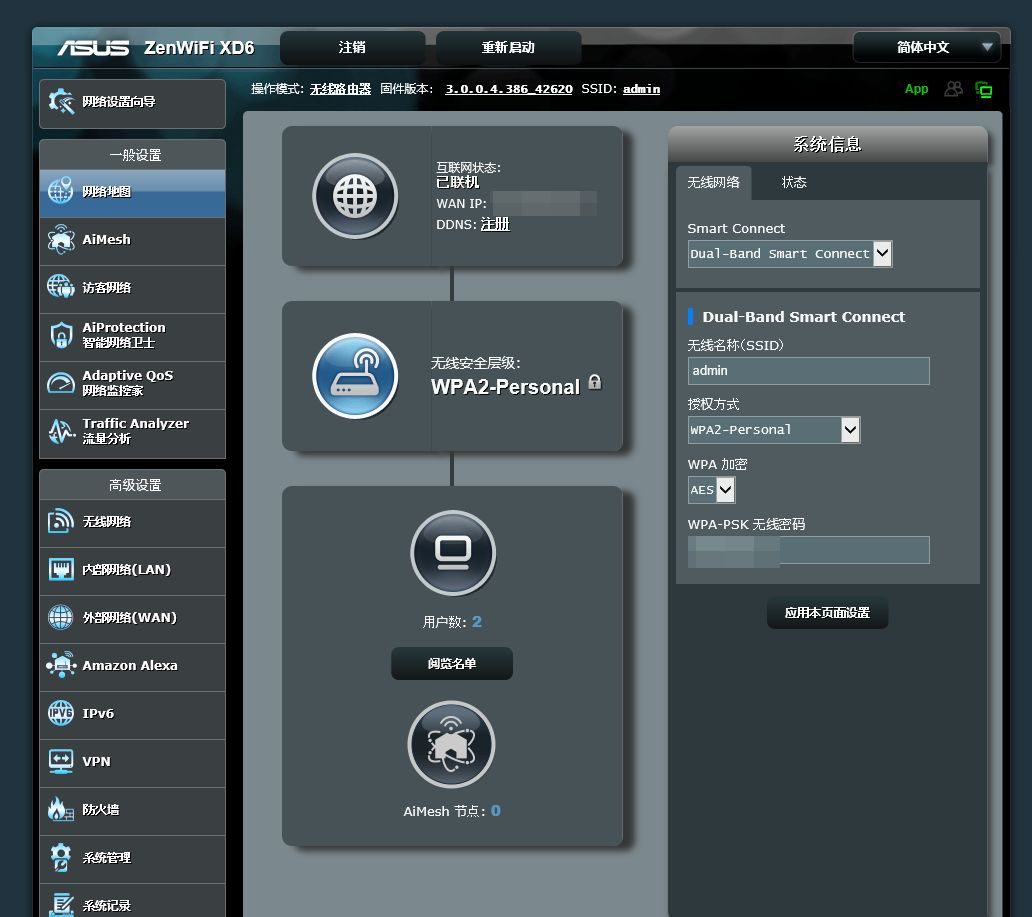Viewport: 1032px width, 917px height.
Task: Click the WPA-PSK 无线密码 input field
Action: point(809,550)
